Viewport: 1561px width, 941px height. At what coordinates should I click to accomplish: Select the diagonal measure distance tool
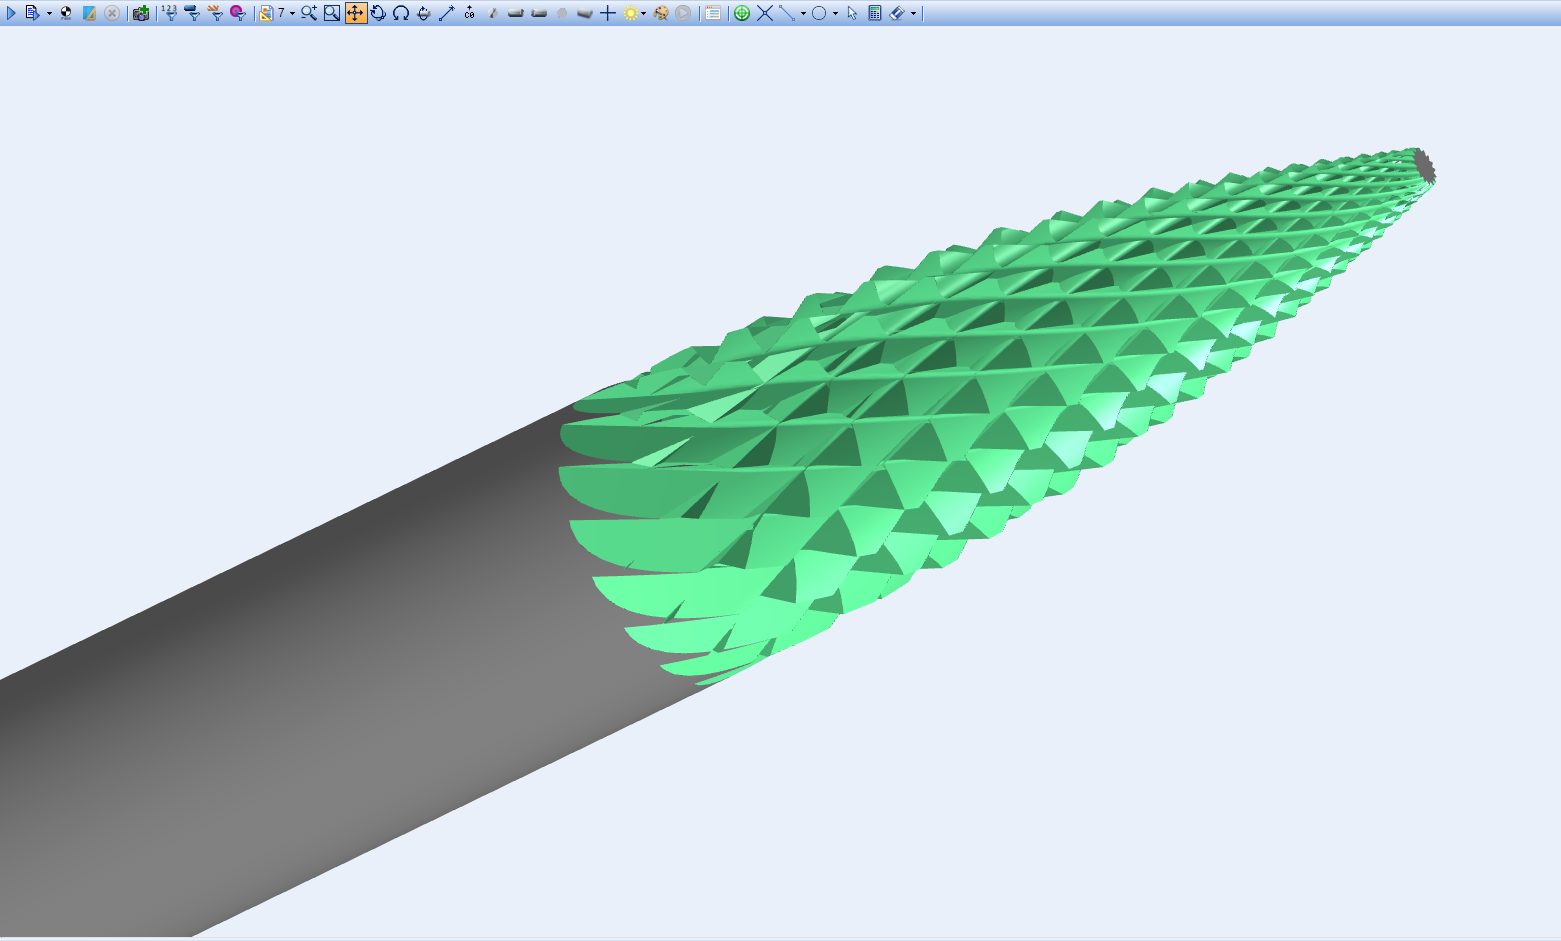pos(447,13)
